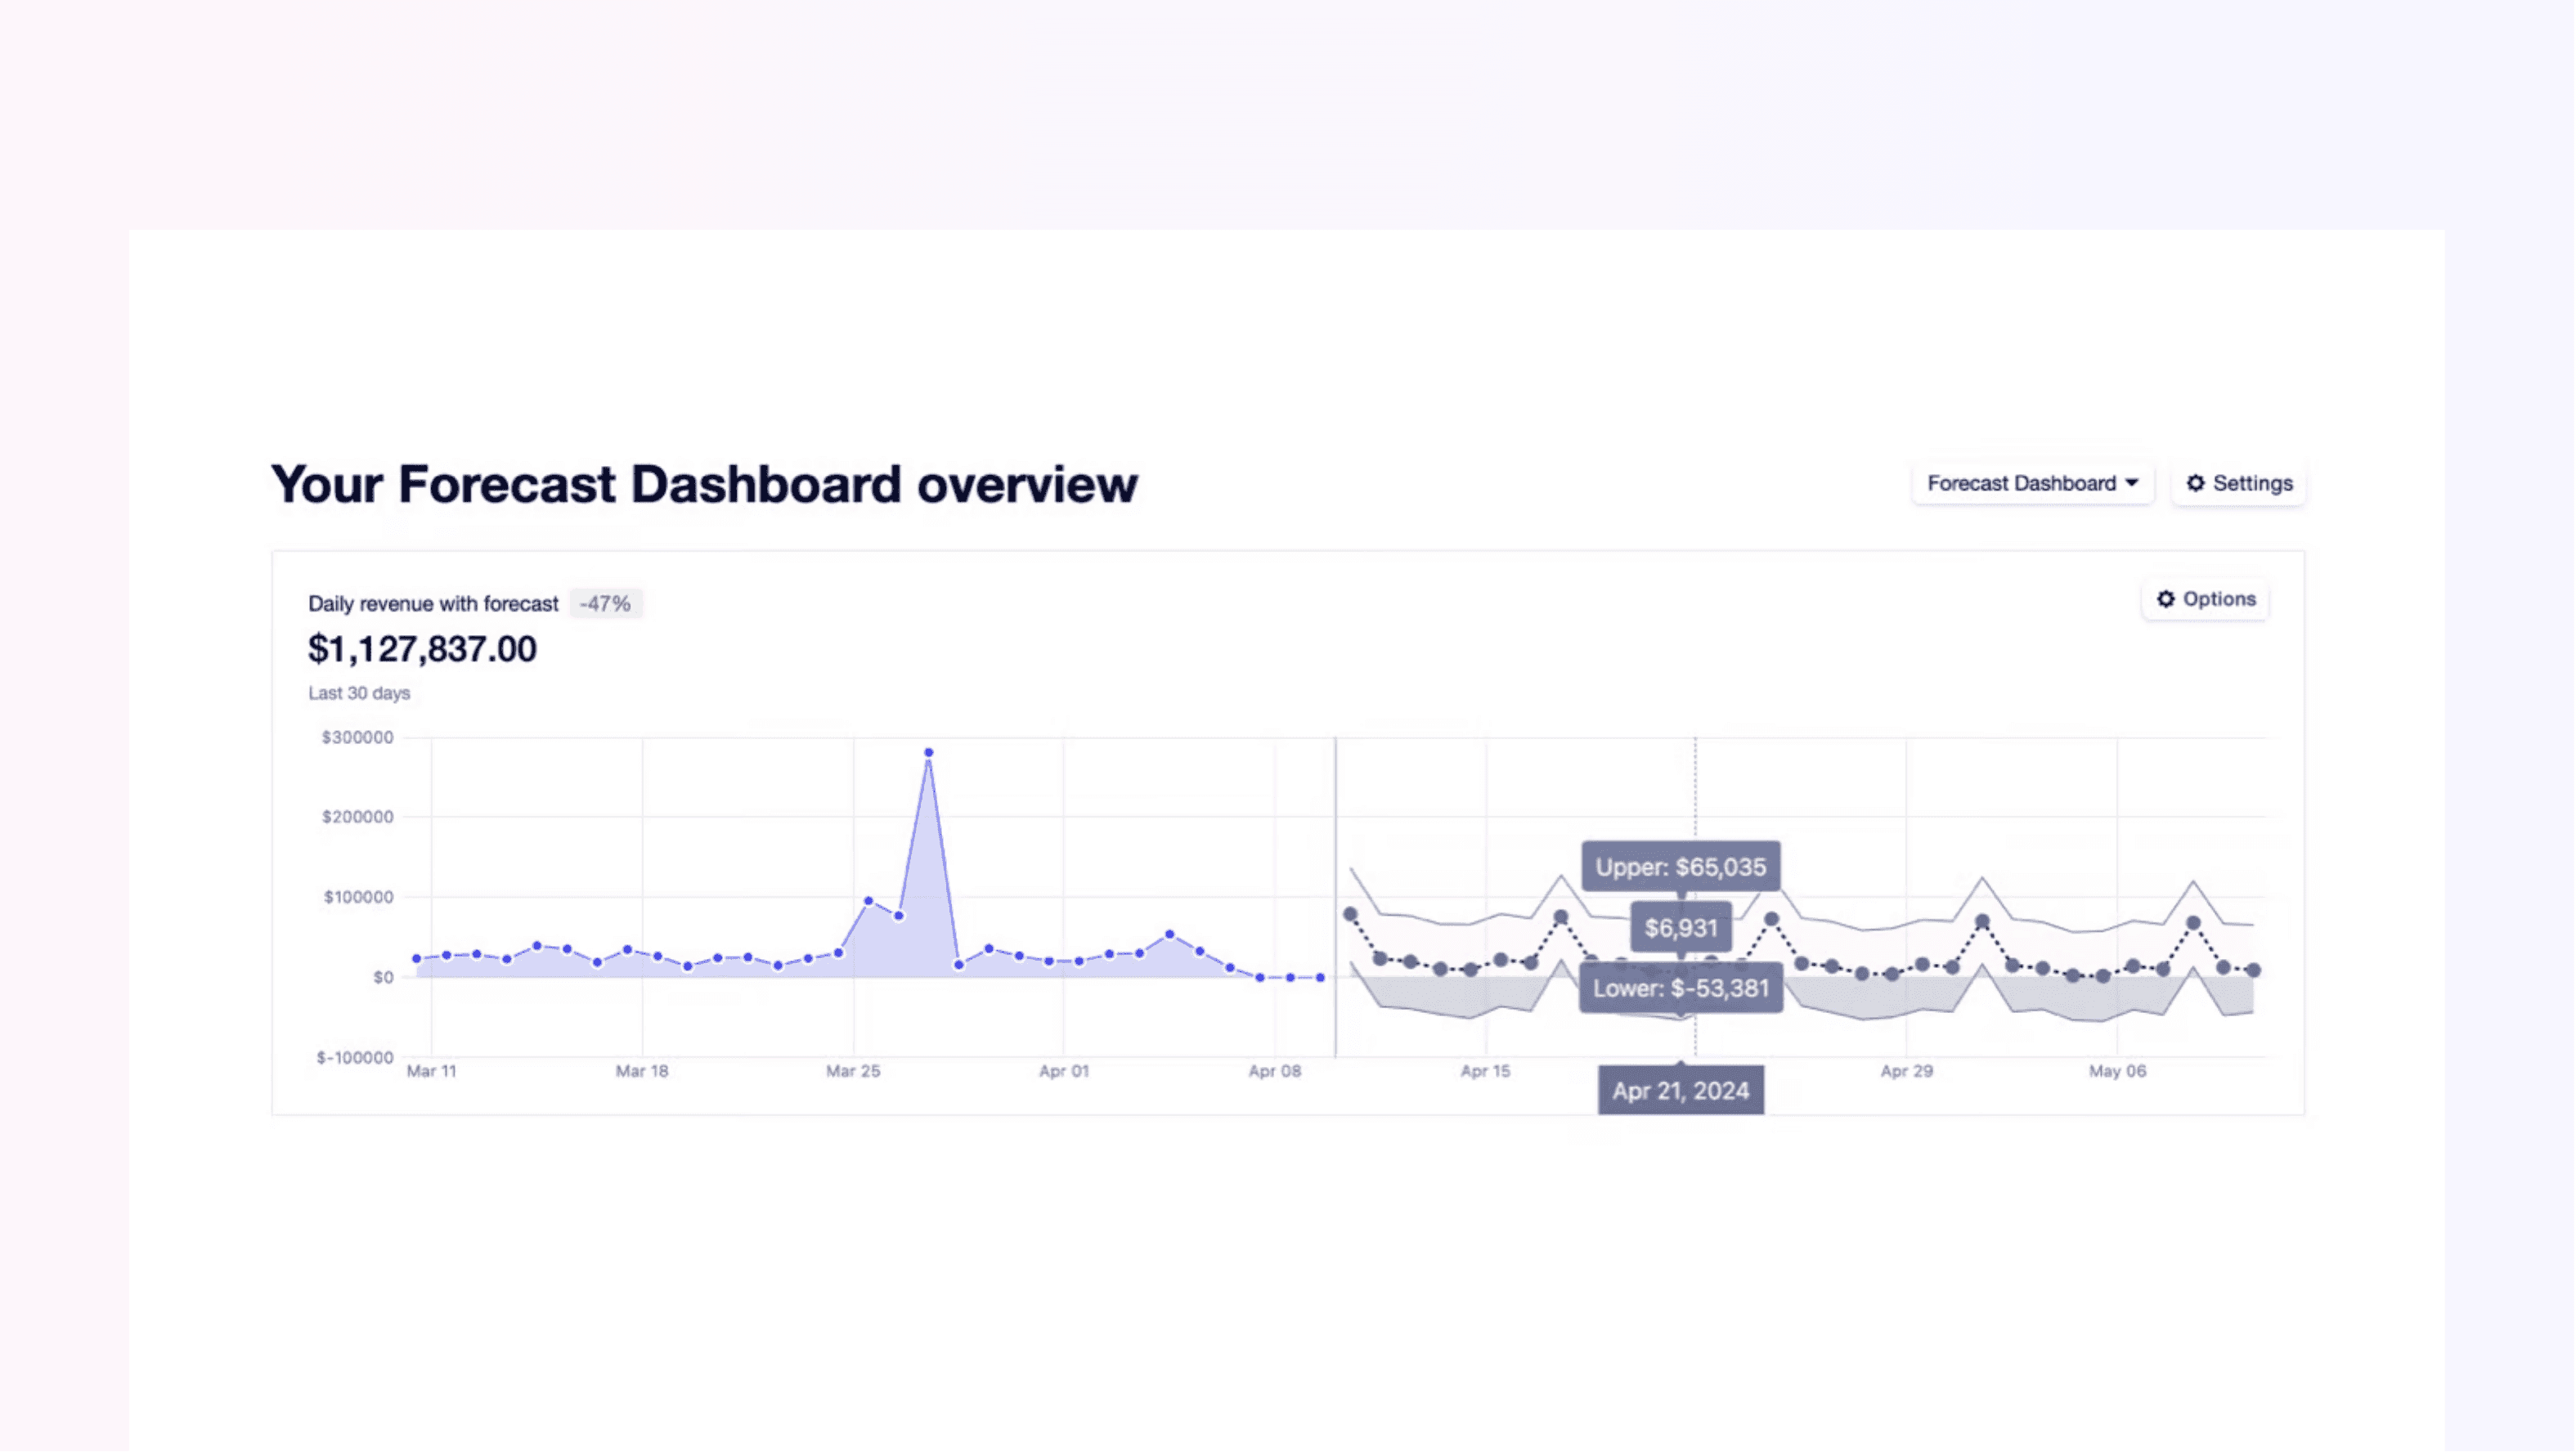Click the Options gear icon
The height and width of the screenshot is (1452, 2576).
[2166, 599]
